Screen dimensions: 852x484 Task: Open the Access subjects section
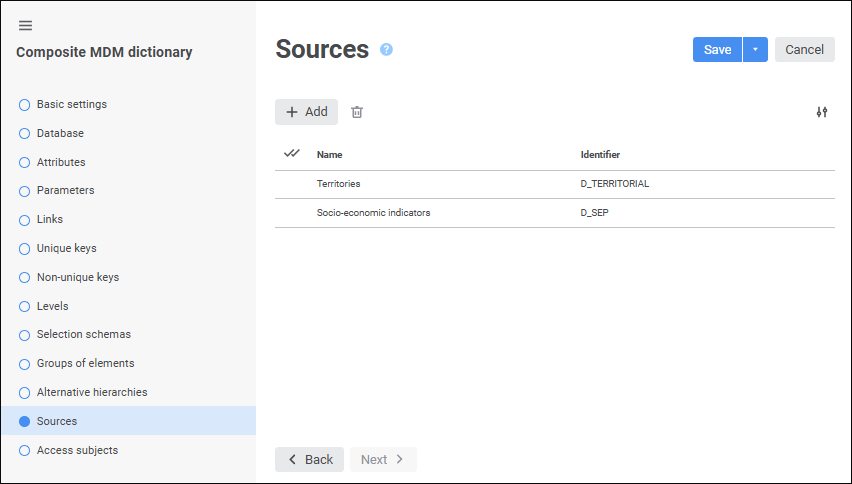coord(77,450)
